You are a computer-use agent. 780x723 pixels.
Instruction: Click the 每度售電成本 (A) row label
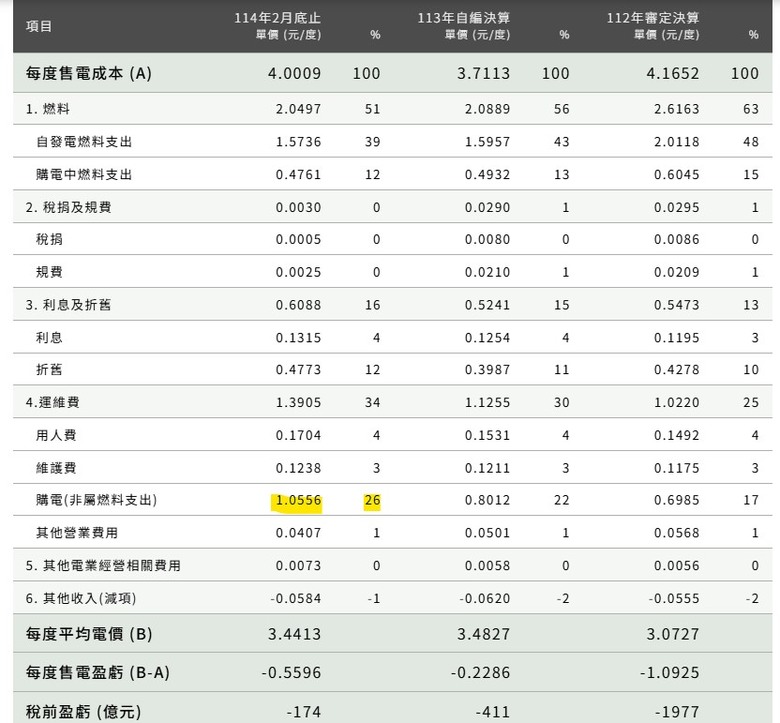tap(89, 73)
